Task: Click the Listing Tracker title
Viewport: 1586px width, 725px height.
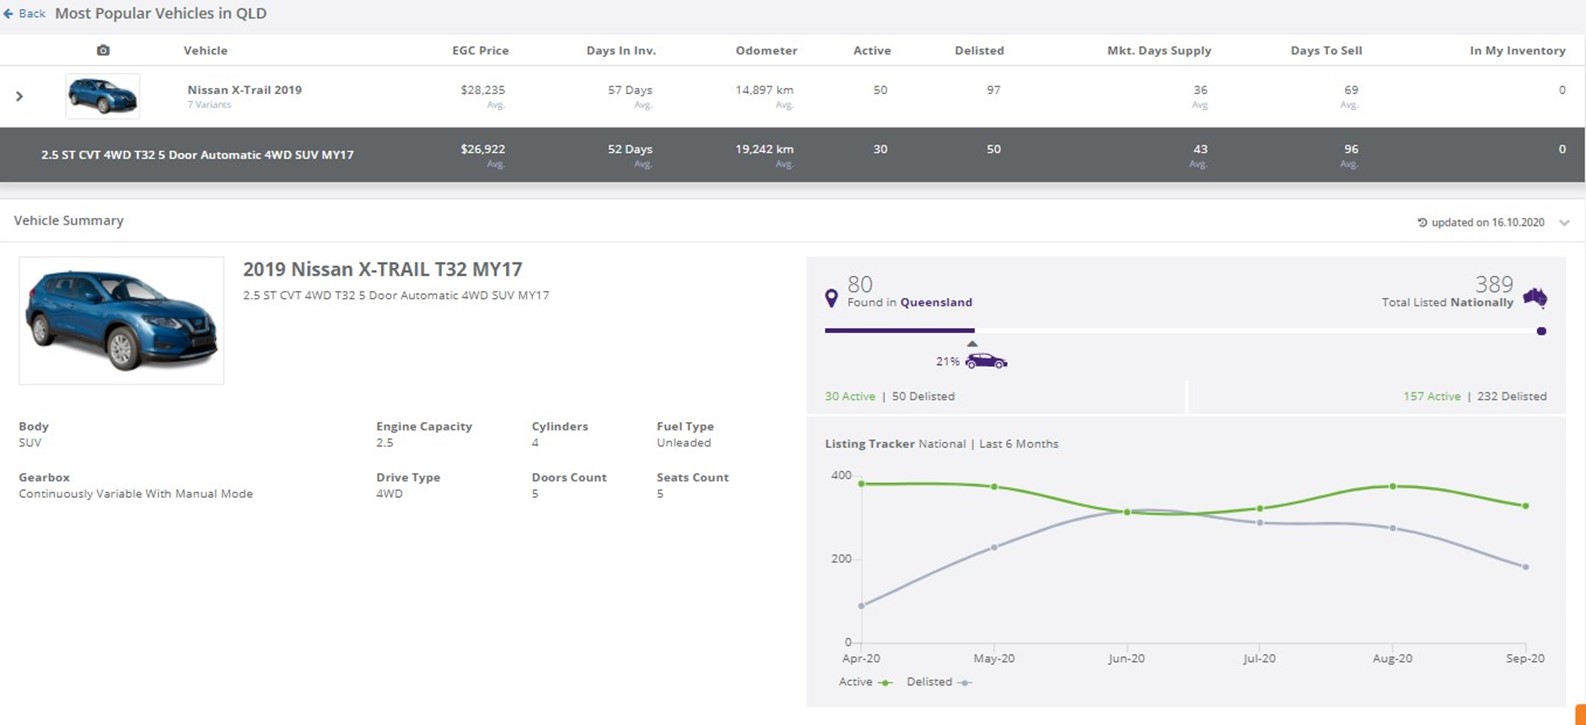Action: coord(869,444)
